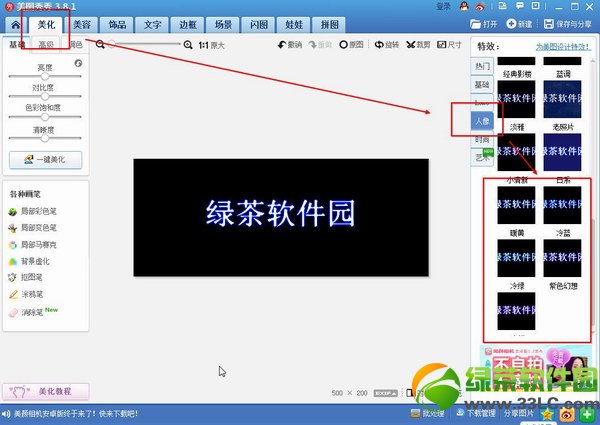Screen dimensions: 600x425
Task: Click the zoom slider handle
Action: tap(111, 44)
